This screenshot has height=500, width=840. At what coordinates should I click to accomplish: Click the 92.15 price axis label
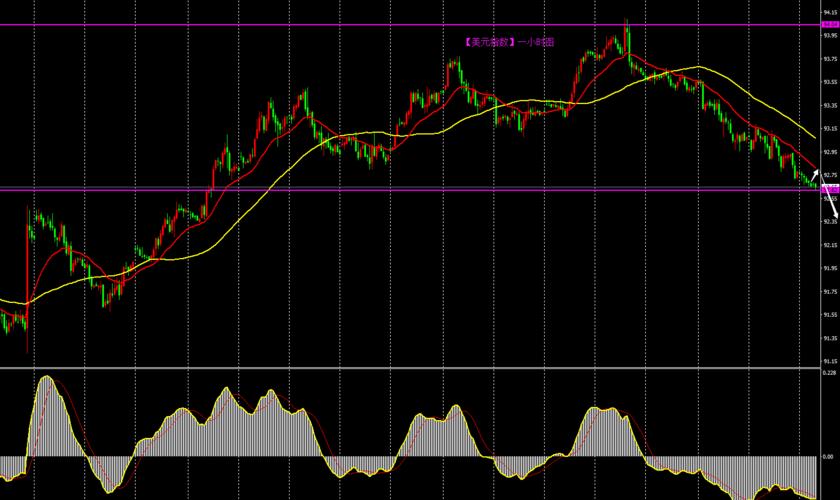point(829,244)
